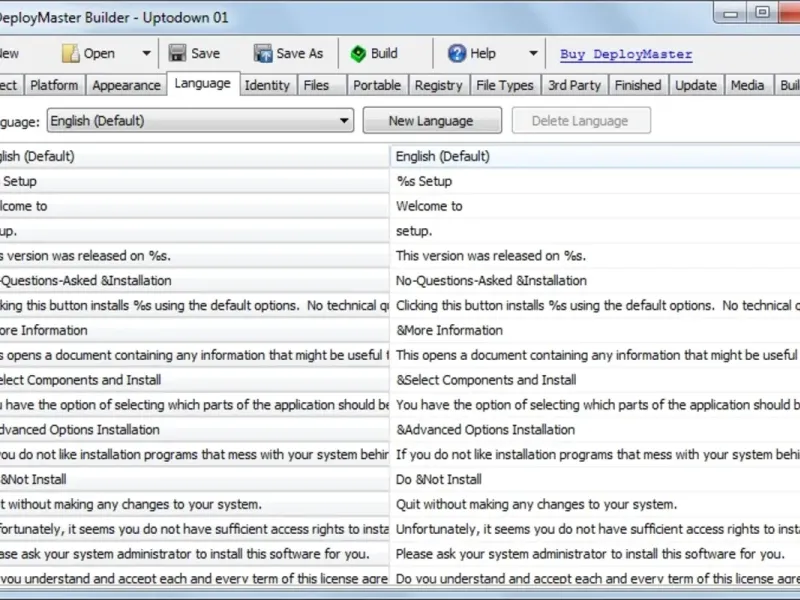Open the Portable tab
The width and height of the screenshot is (800, 600).
coord(377,85)
